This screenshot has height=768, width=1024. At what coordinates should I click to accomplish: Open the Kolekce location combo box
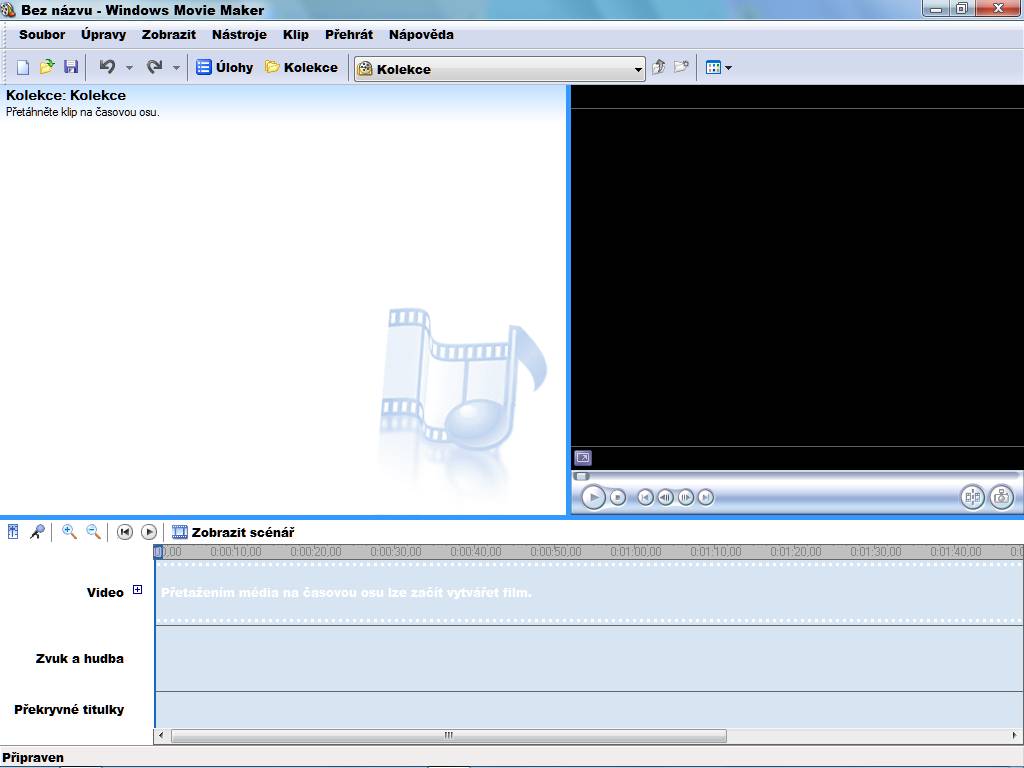tap(500, 69)
